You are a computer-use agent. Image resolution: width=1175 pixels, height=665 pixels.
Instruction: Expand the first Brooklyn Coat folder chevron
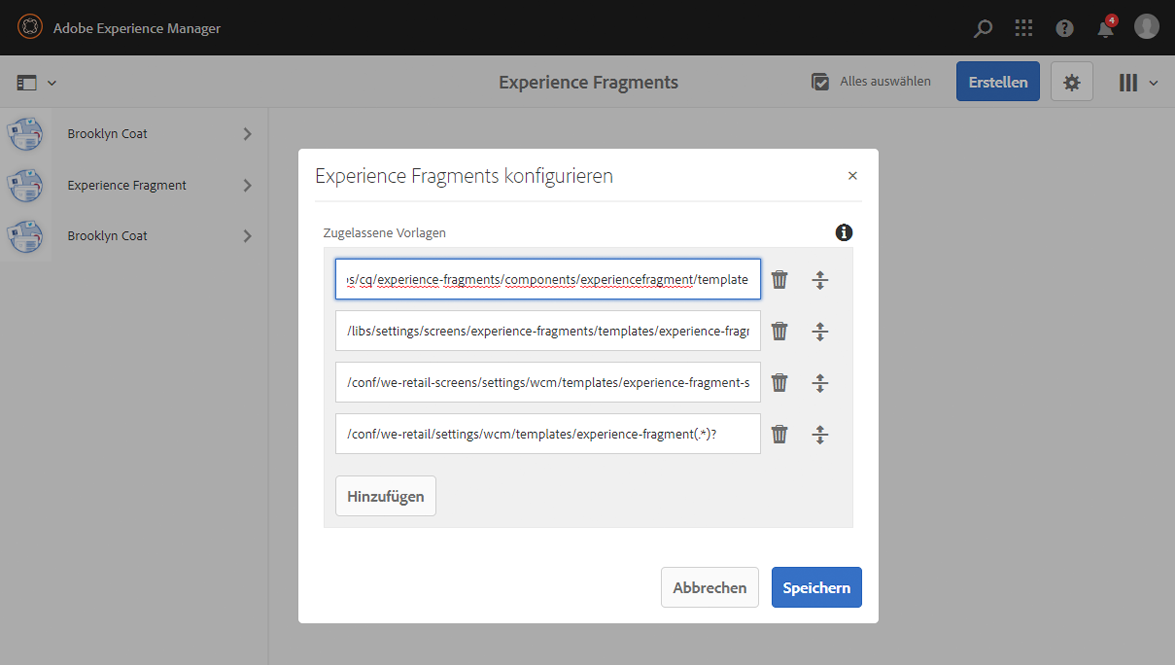247,134
